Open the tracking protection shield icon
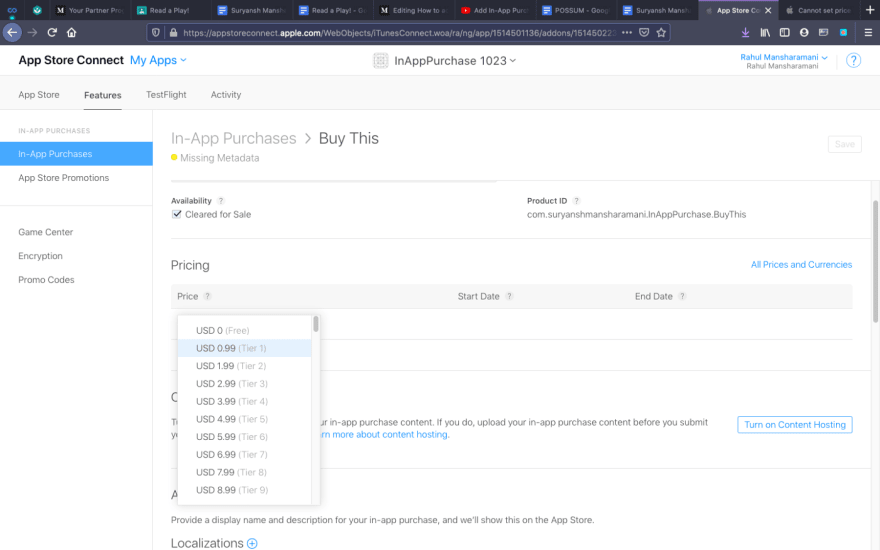The image size is (880, 550). [x=156, y=33]
